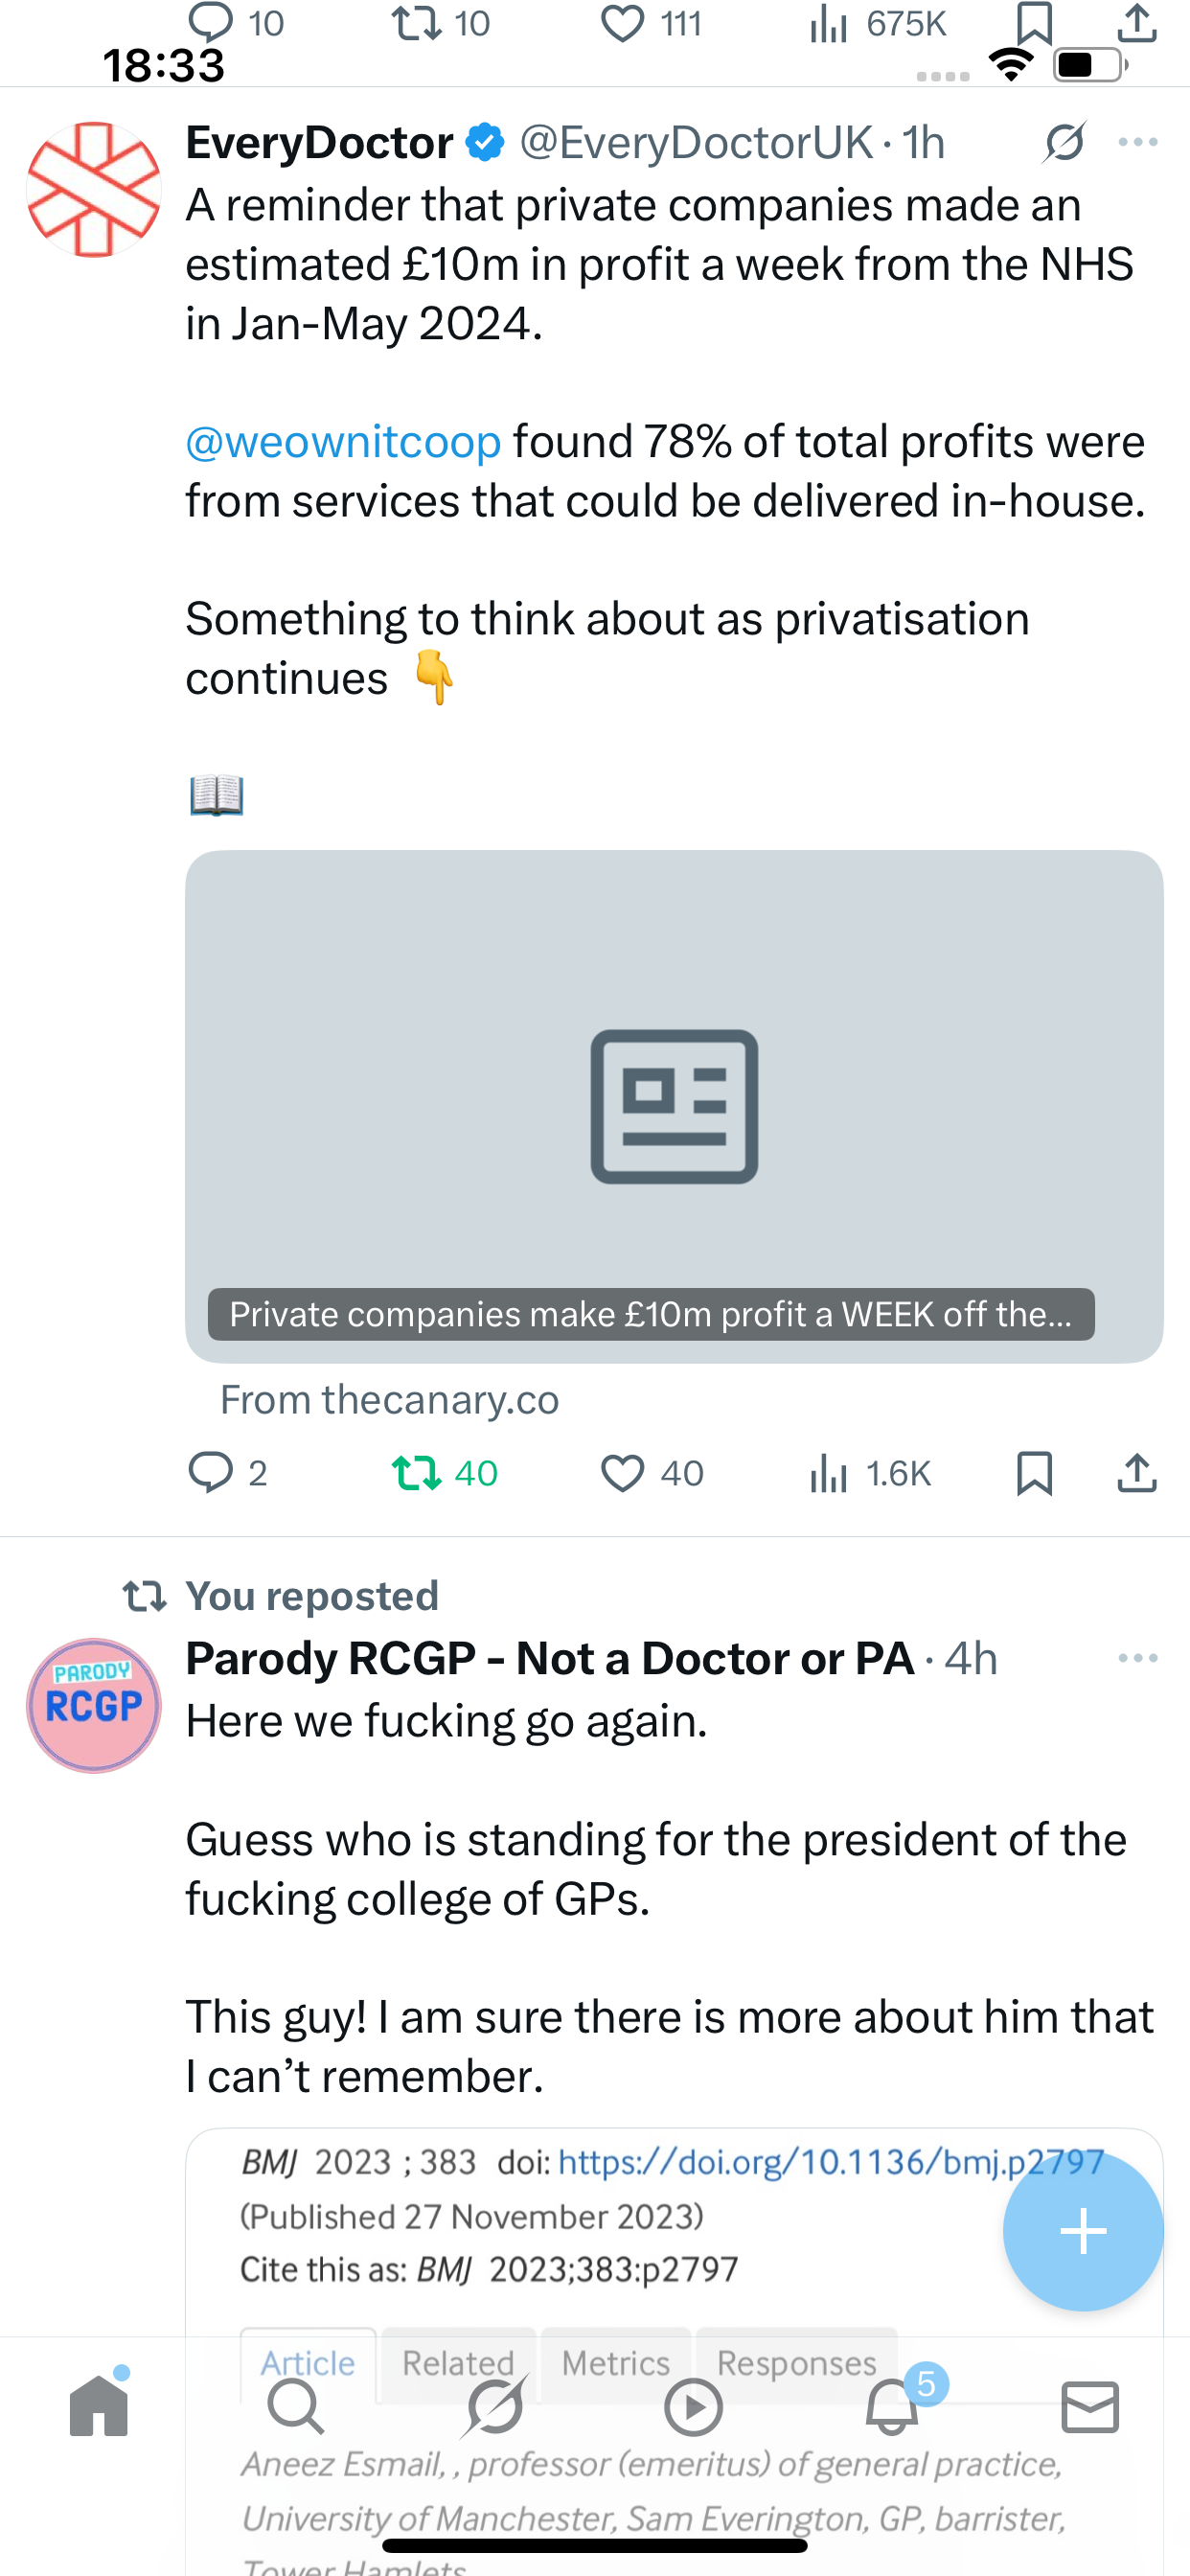Like the EveryDoctor tweet
1190x2576 pixels.
click(622, 1473)
